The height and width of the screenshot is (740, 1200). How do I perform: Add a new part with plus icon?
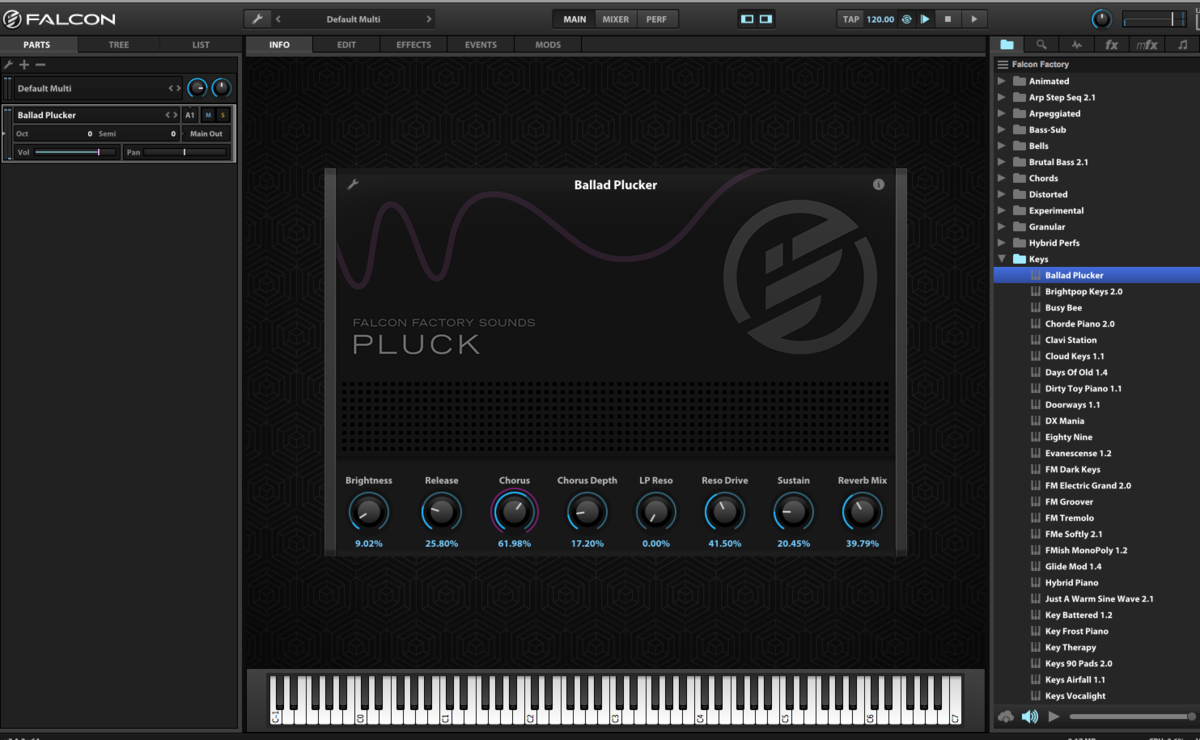tap(25, 65)
